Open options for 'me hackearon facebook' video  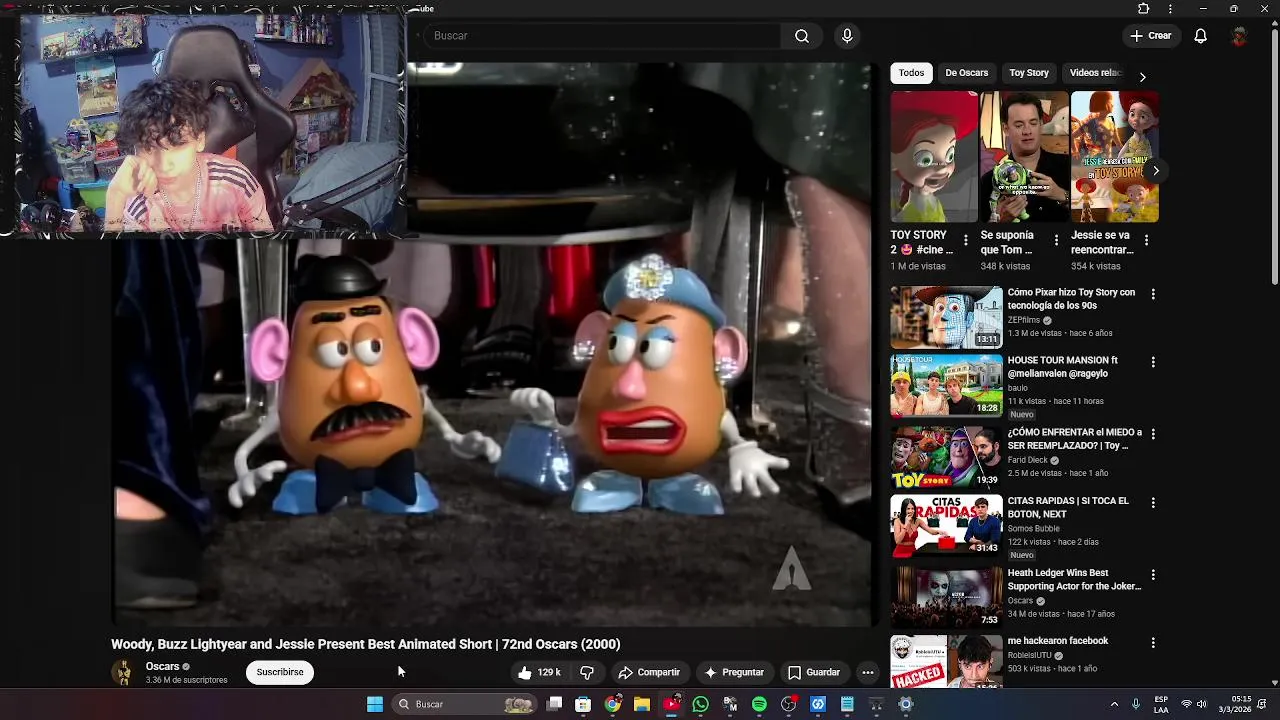1153,643
